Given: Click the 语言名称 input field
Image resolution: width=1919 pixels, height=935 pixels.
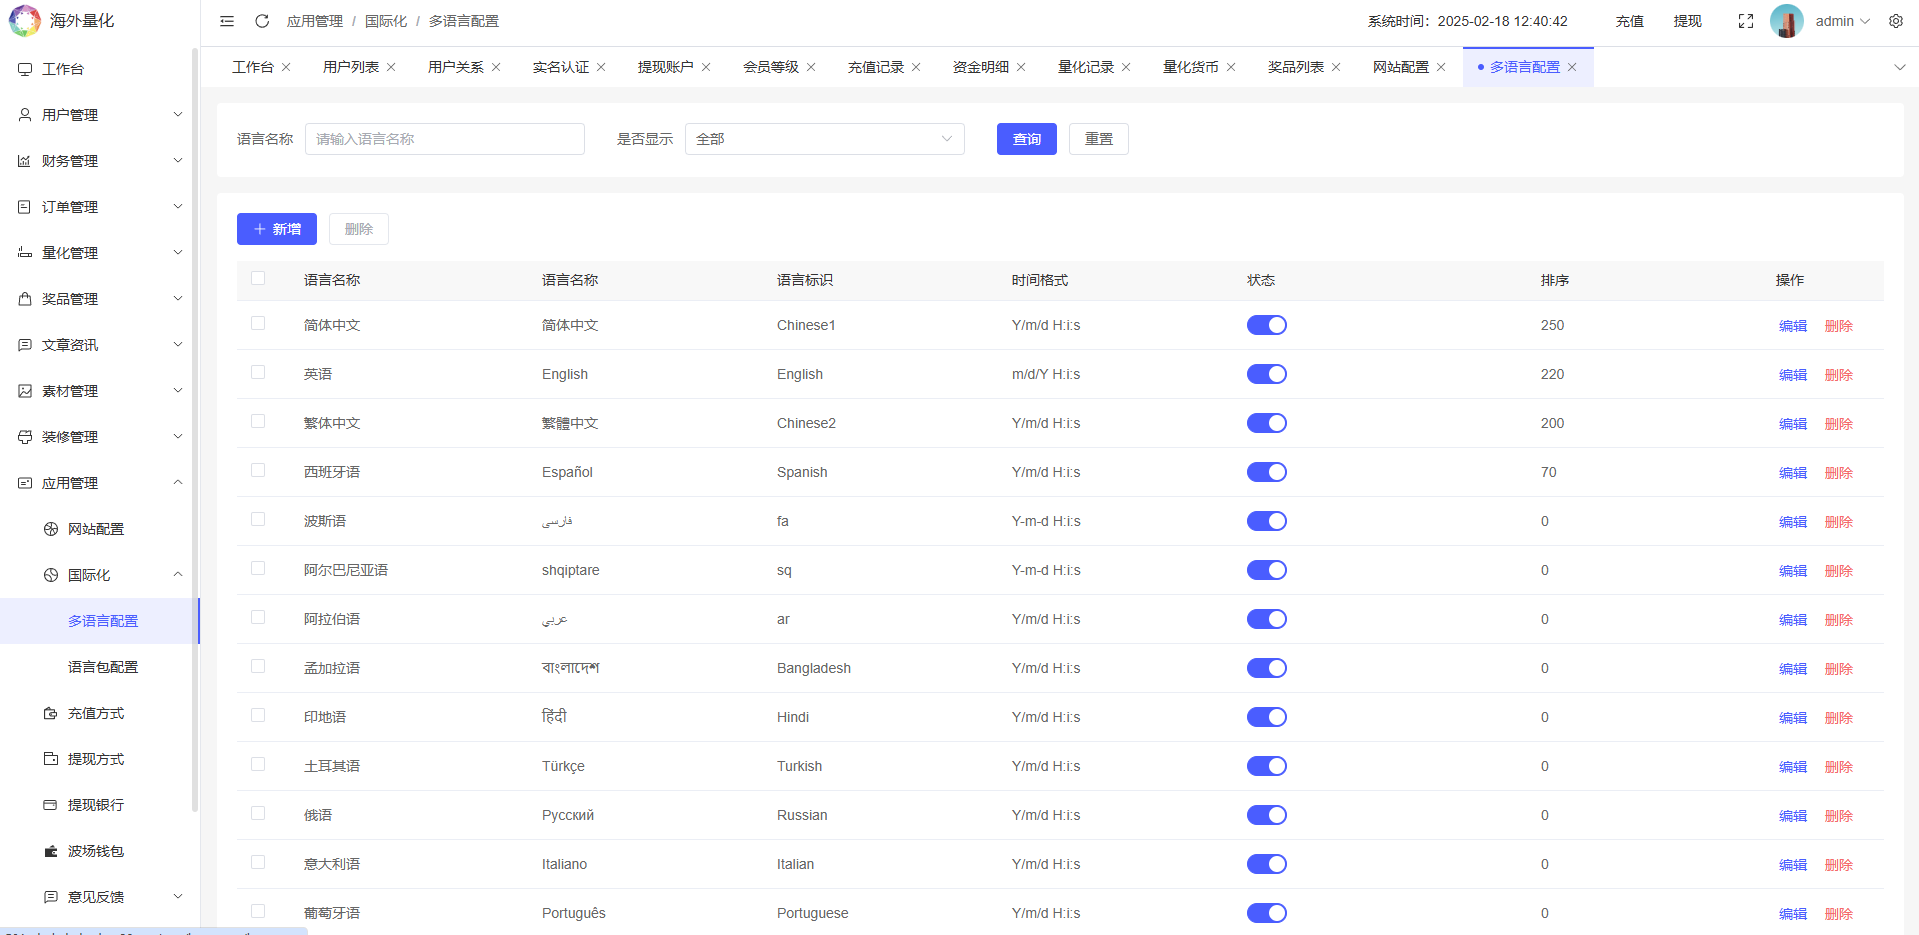Looking at the screenshot, I should (x=444, y=139).
